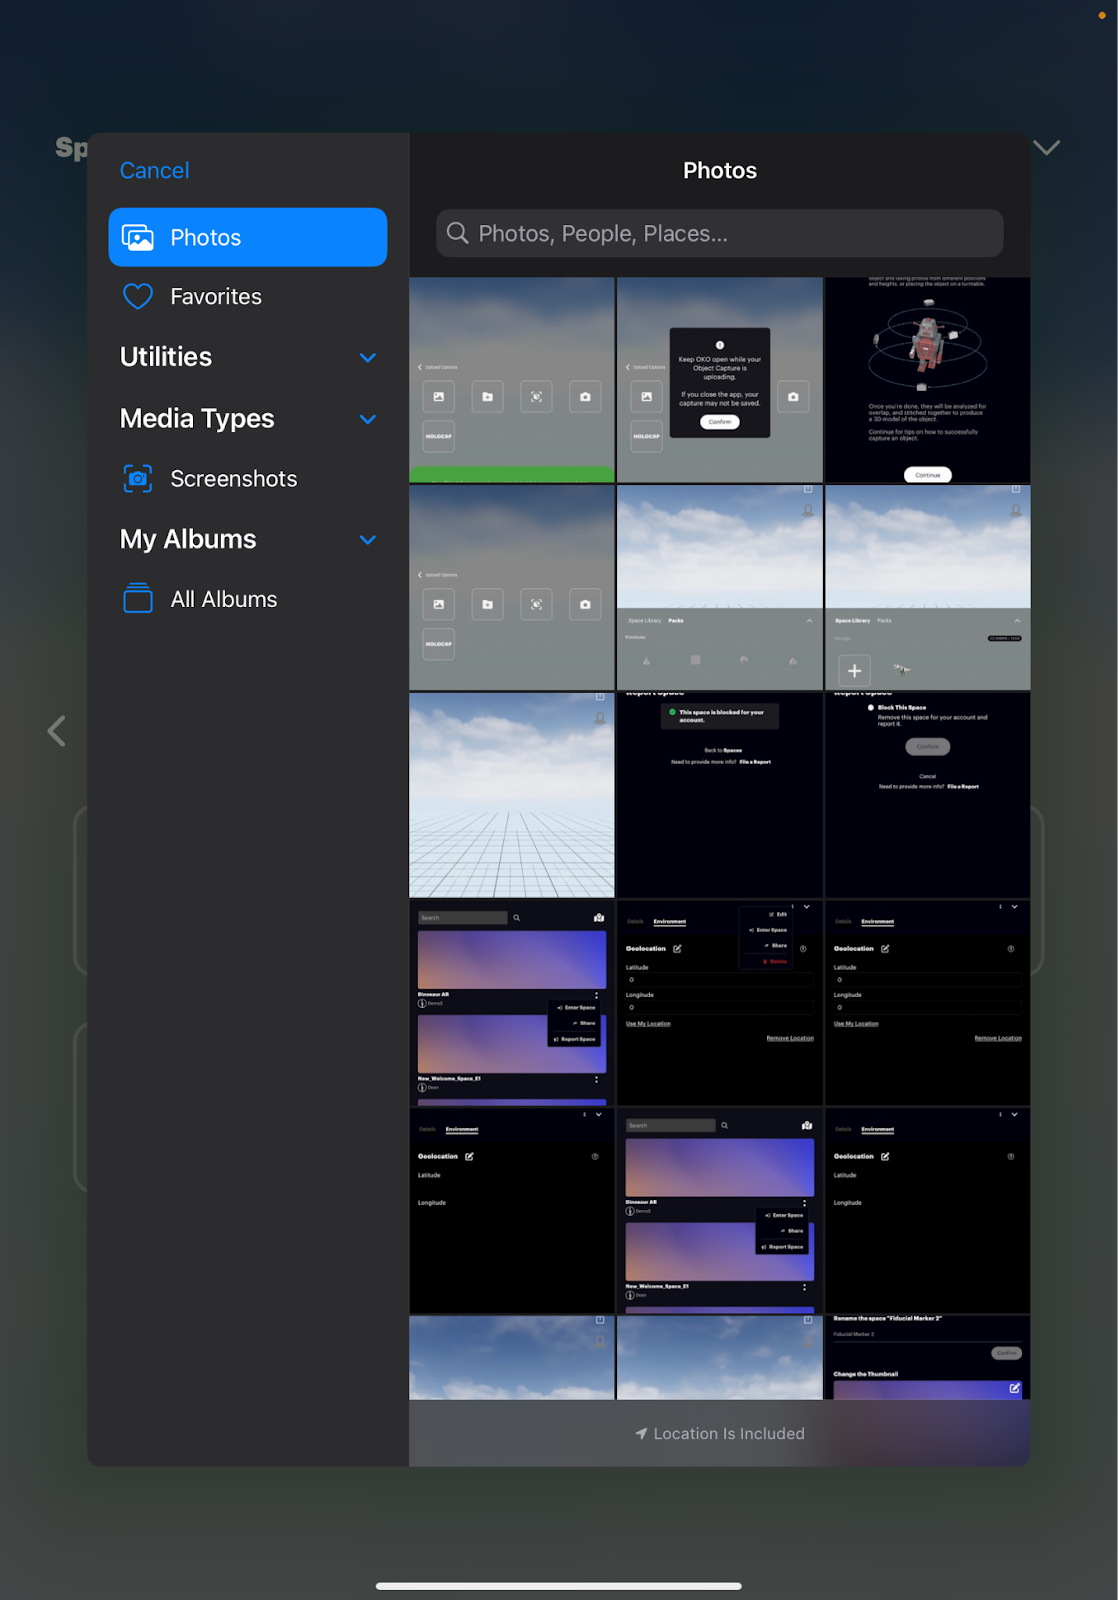
Task: Open the Favorites album
Action: click(216, 297)
